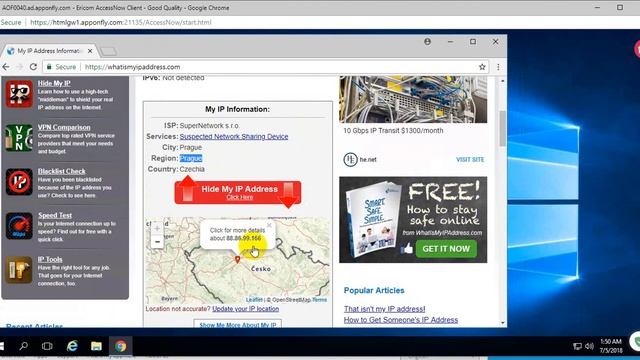This screenshot has width=640, height=360.
Task: Click the VPN Comparison sidebar icon
Action: pos(19,138)
